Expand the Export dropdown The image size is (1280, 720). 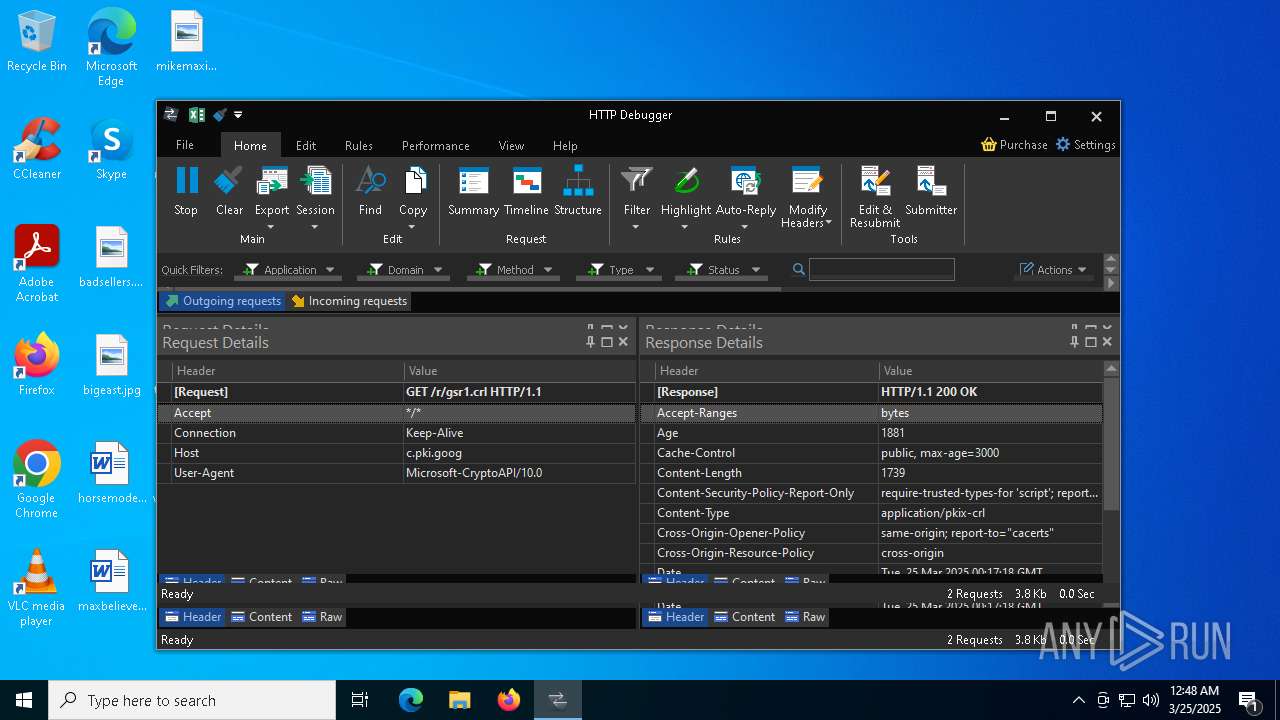pos(271,227)
